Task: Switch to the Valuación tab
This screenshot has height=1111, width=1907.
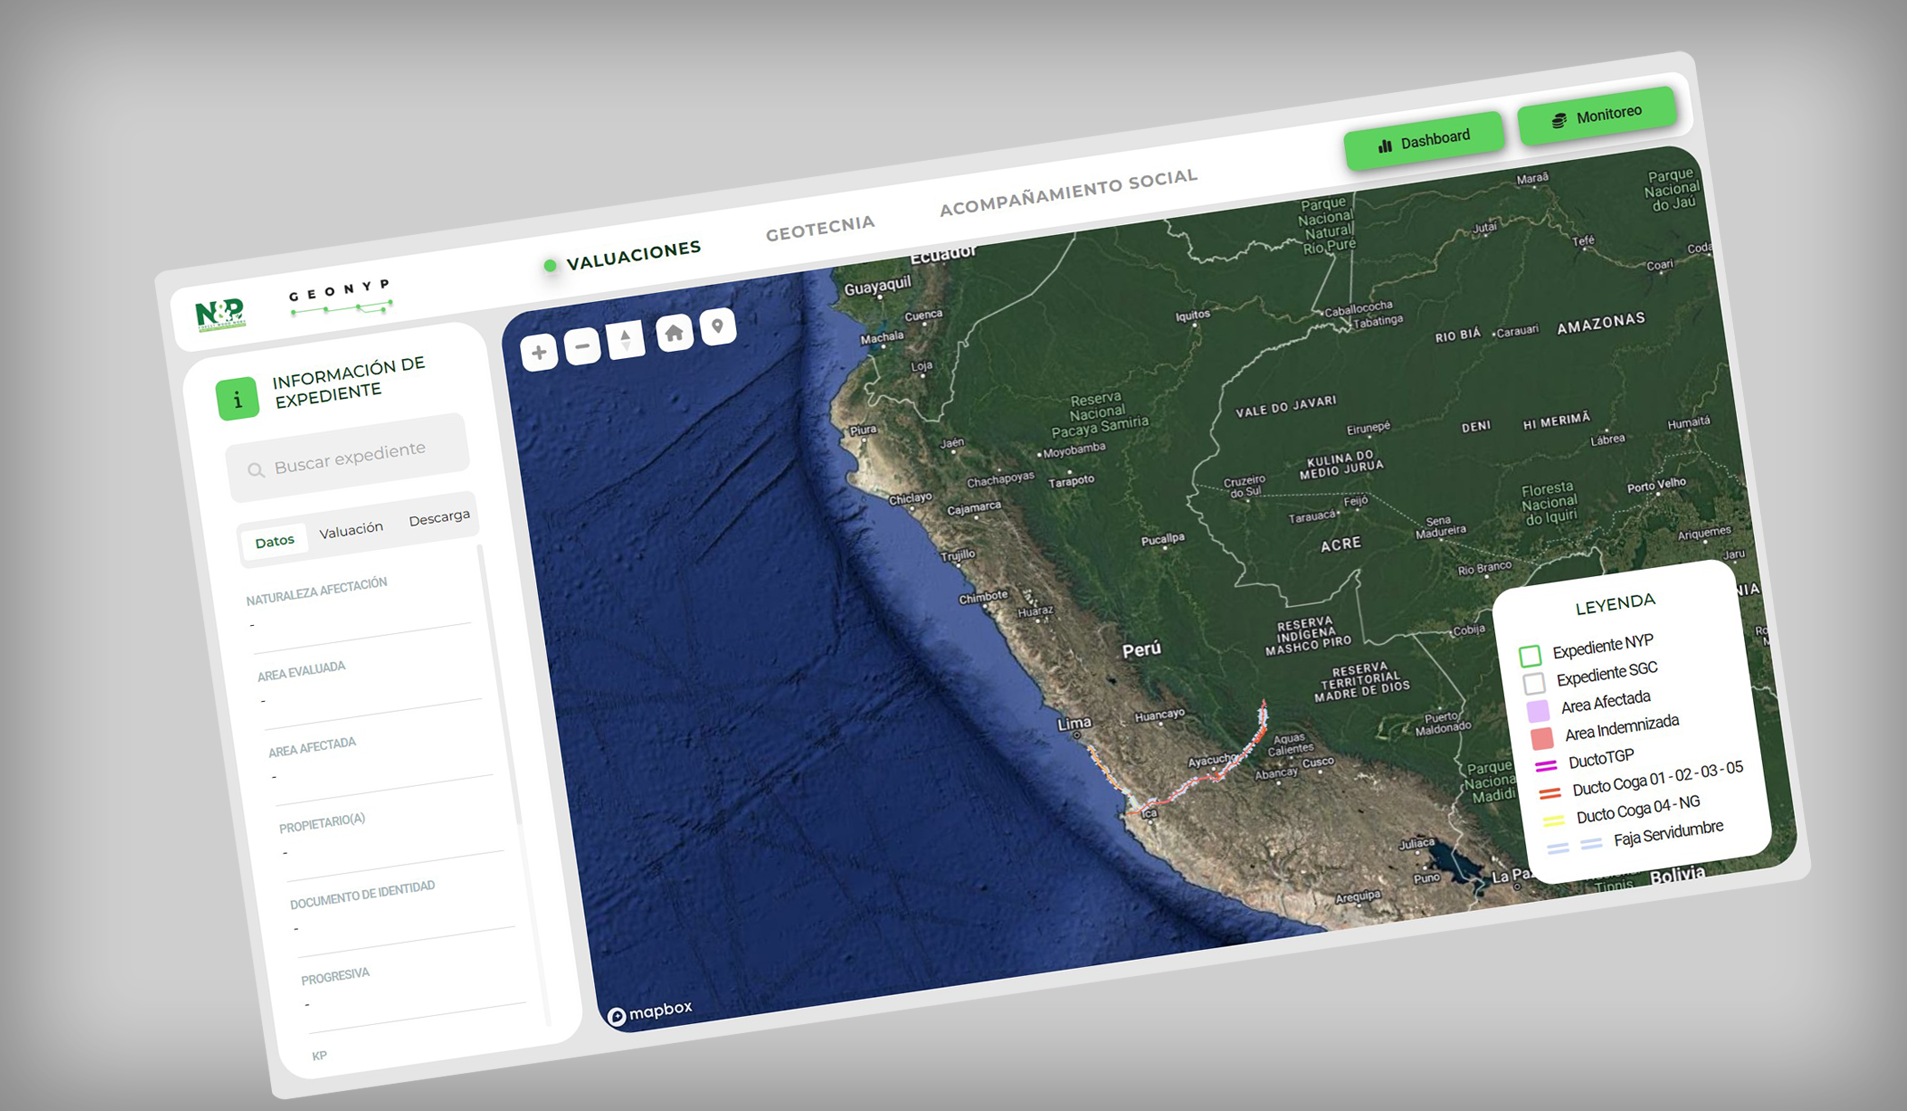Action: click(351, 530)
